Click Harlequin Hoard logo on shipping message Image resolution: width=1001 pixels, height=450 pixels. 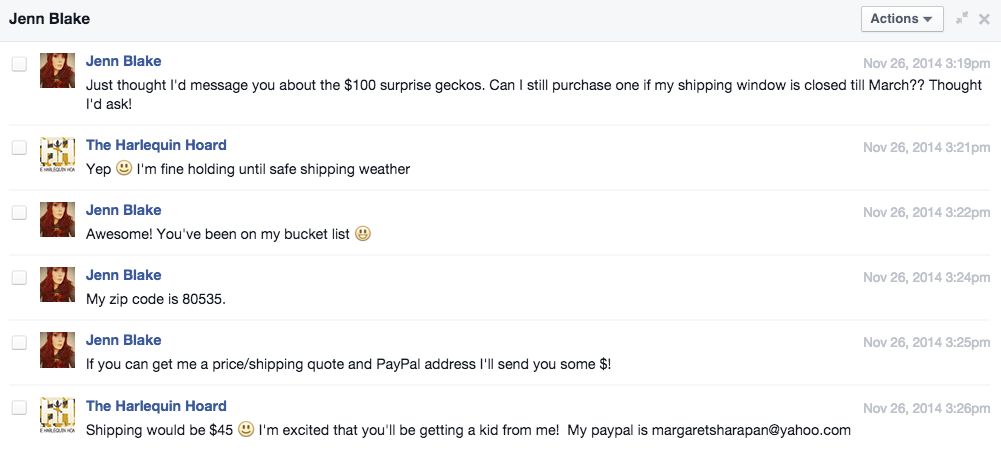tap(57, 415)
